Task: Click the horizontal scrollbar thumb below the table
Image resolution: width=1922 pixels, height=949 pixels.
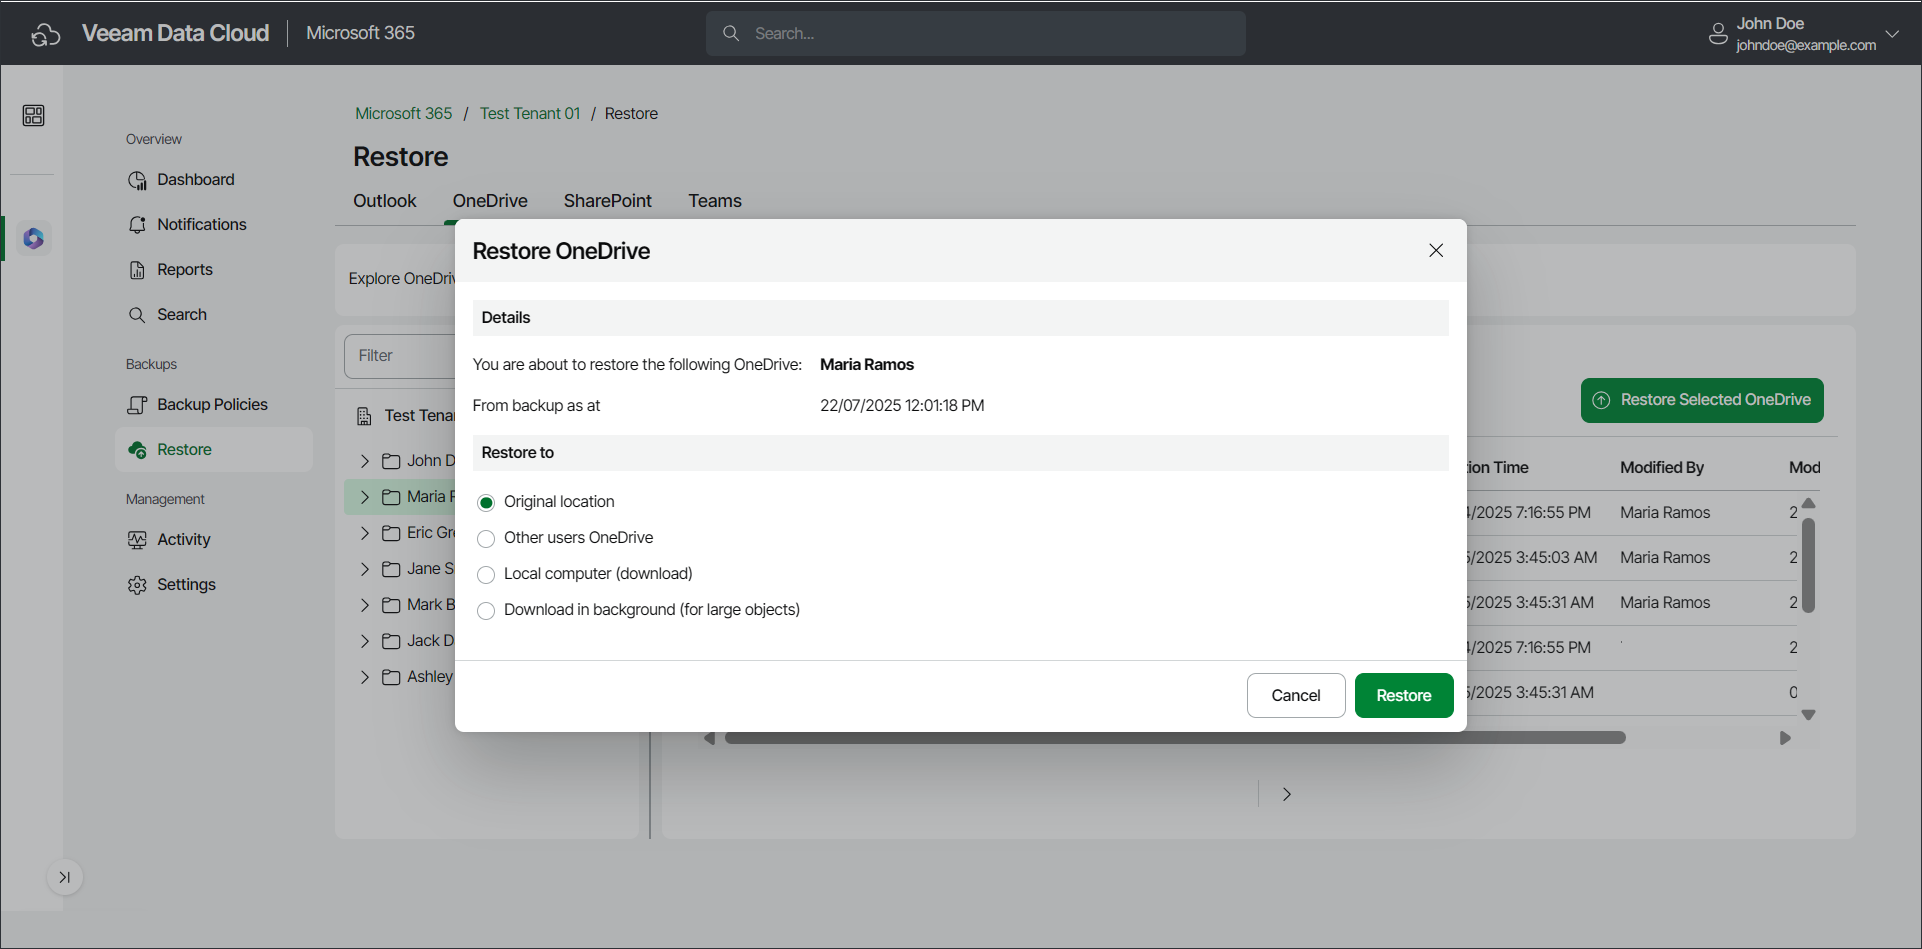Action: point(1175,738)
